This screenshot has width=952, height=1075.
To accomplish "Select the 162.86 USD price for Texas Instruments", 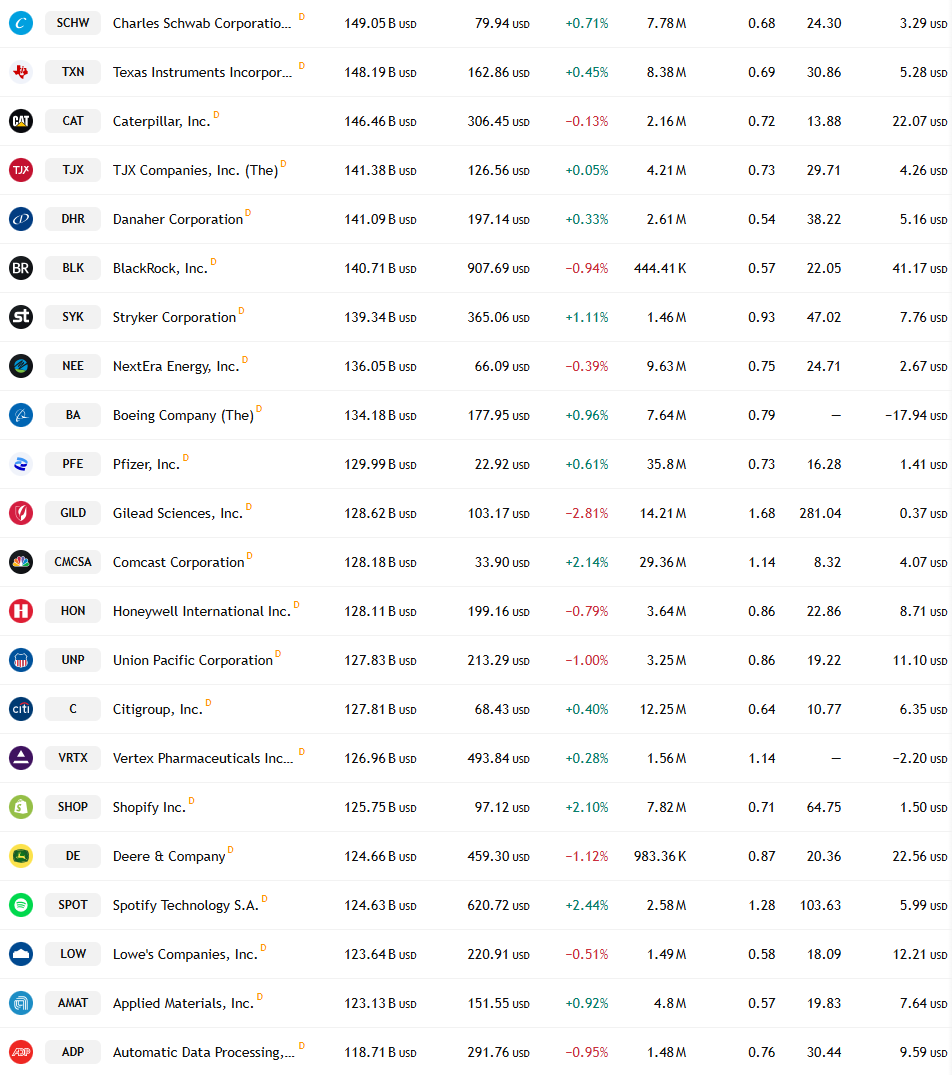I will (x=498, y=72).
